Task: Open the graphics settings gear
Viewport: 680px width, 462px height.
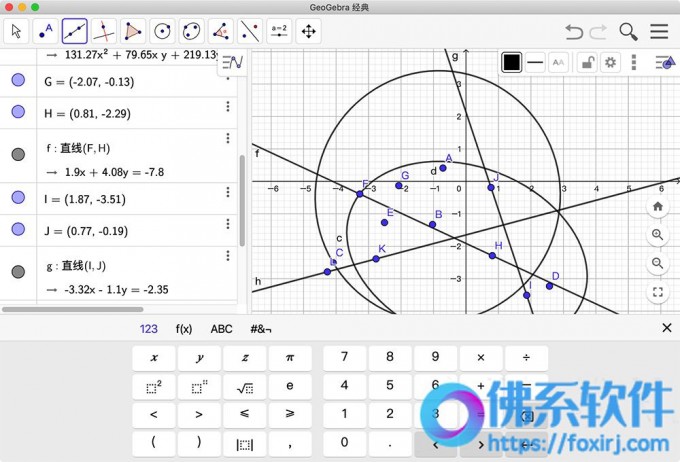Action: [610, 62]
